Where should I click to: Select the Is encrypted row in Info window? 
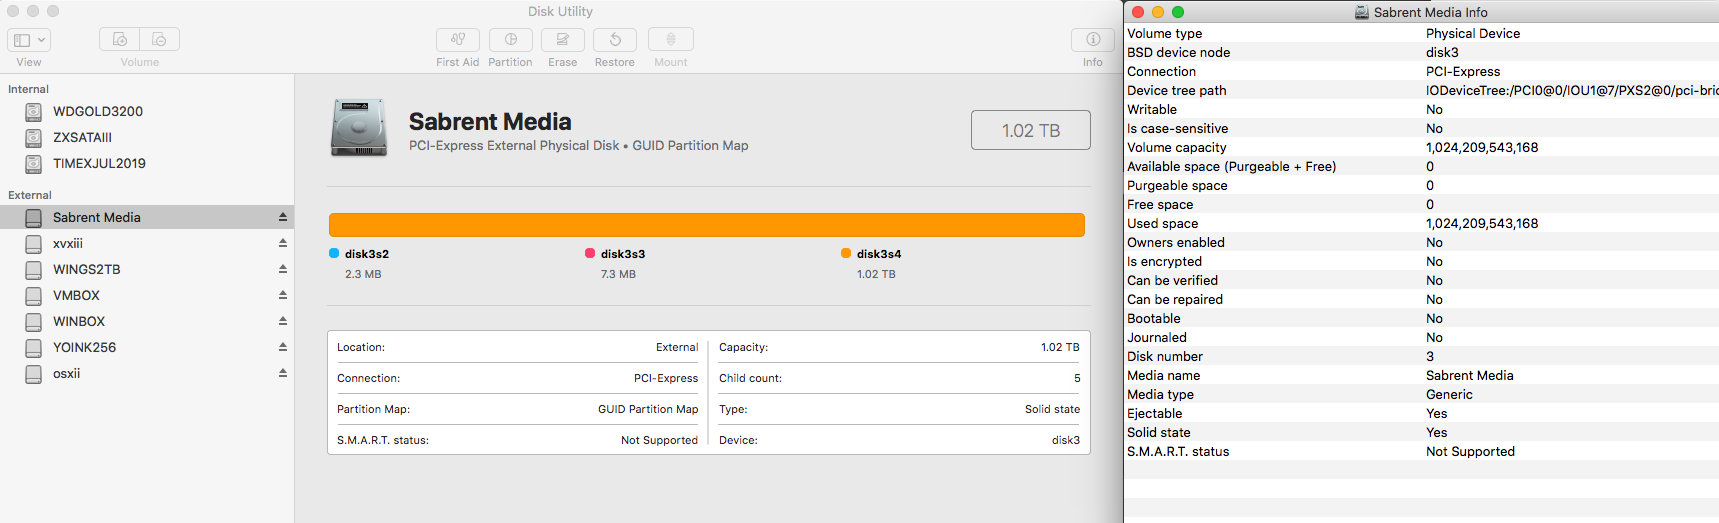coord(1421,261)
